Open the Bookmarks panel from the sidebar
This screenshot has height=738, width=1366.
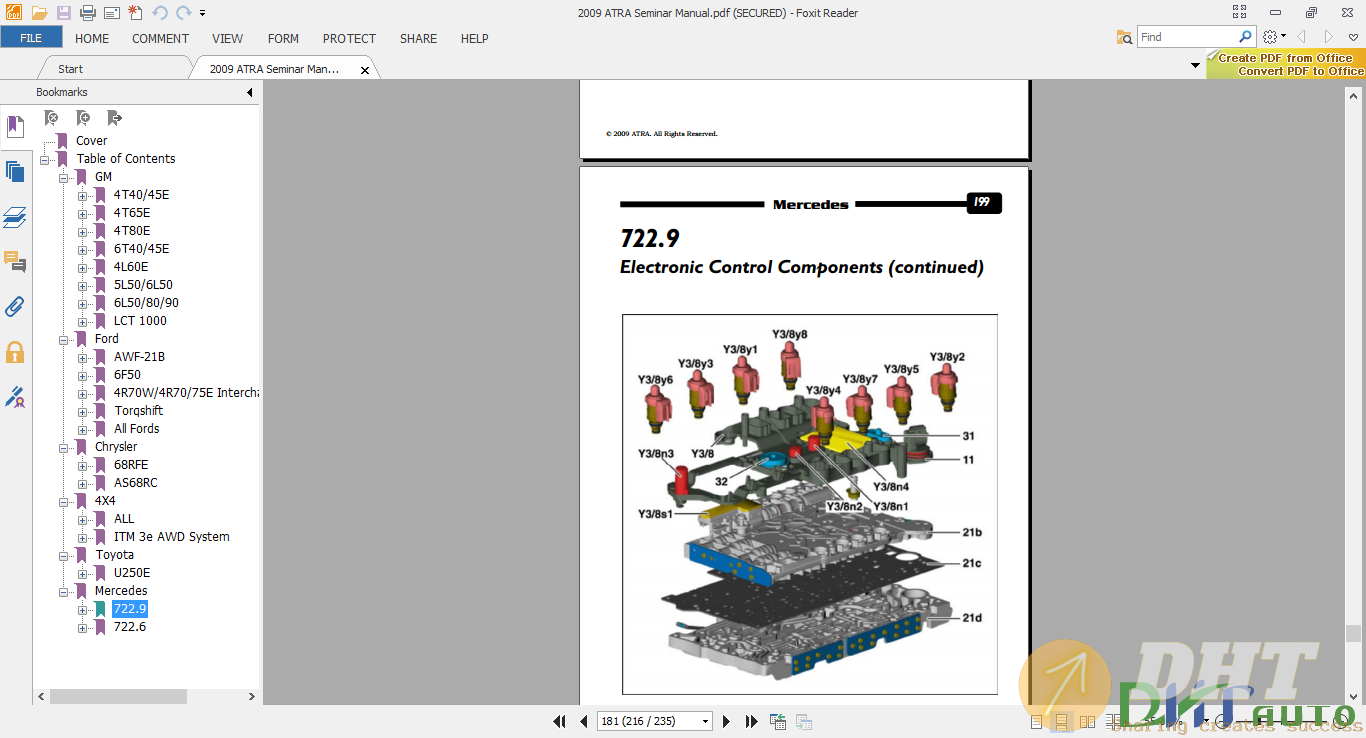[x=15, y=127]
